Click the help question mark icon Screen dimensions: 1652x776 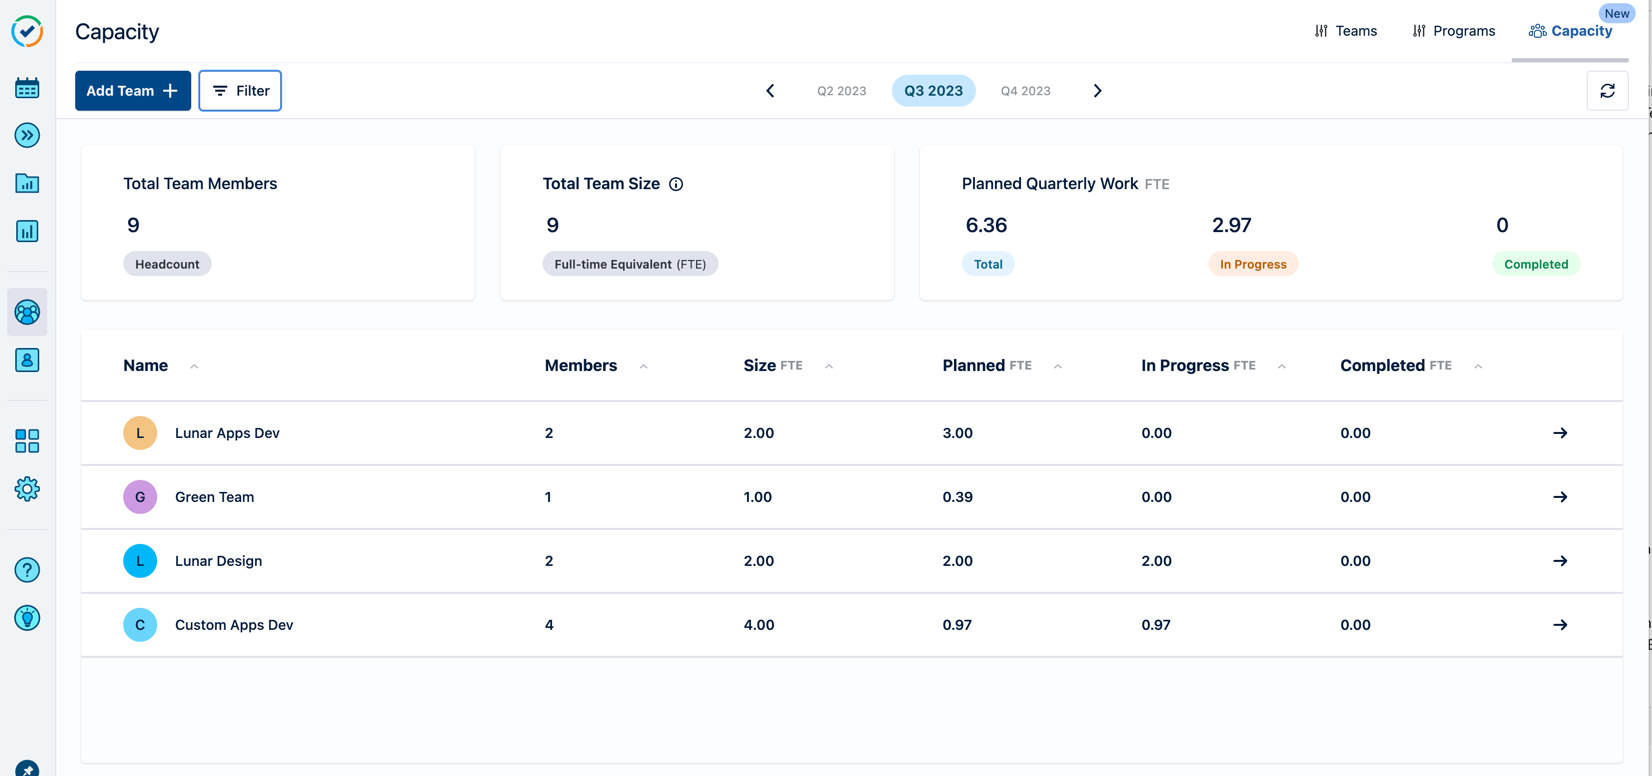[x=27, y=570]
